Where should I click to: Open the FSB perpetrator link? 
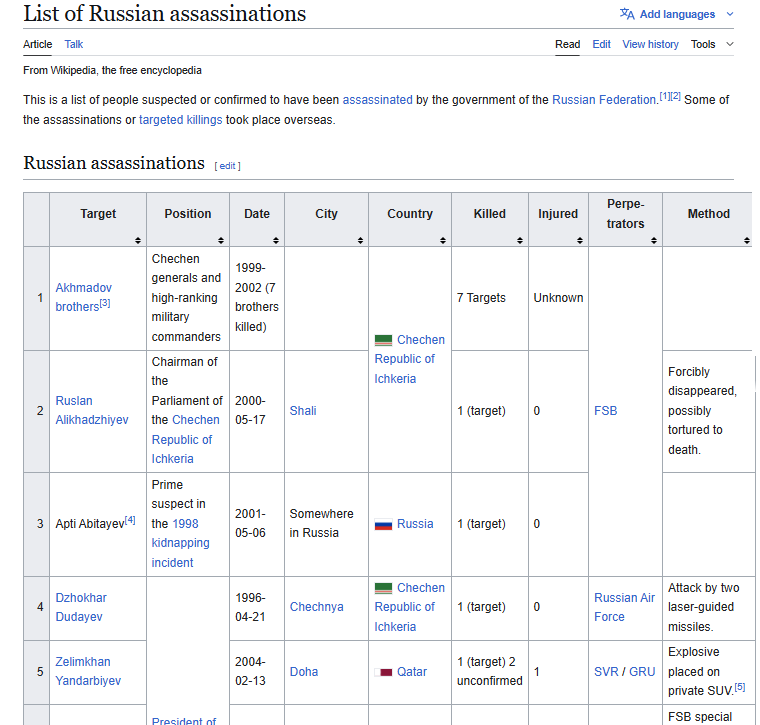tap(606, 411)
